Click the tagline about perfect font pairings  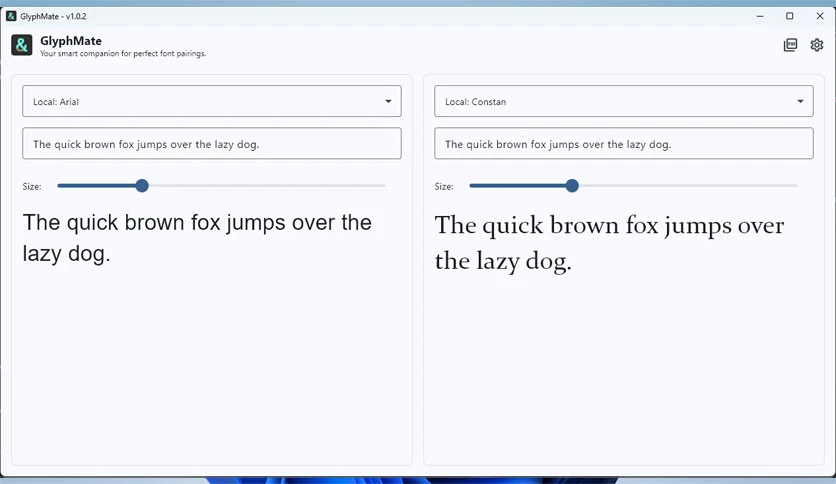pos(123,54)
